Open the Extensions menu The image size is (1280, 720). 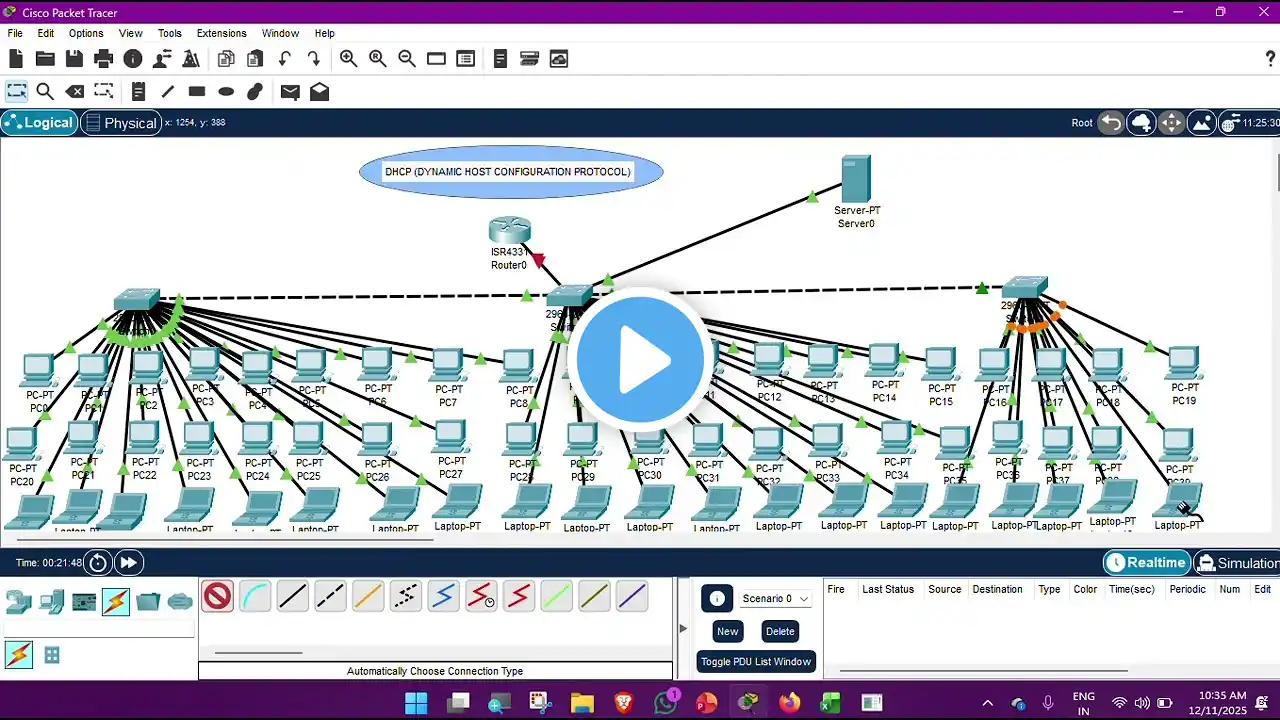(222, 33)
